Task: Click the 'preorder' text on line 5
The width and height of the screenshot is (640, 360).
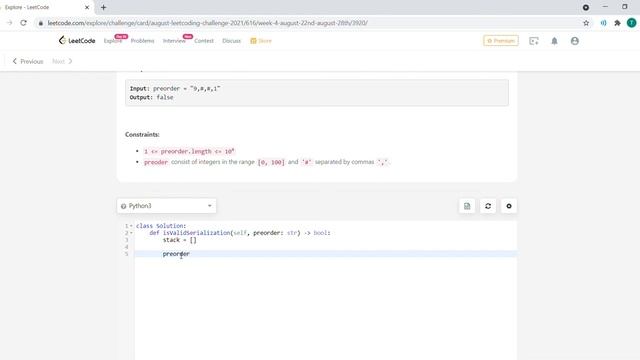Action: [x=176, y=254]
